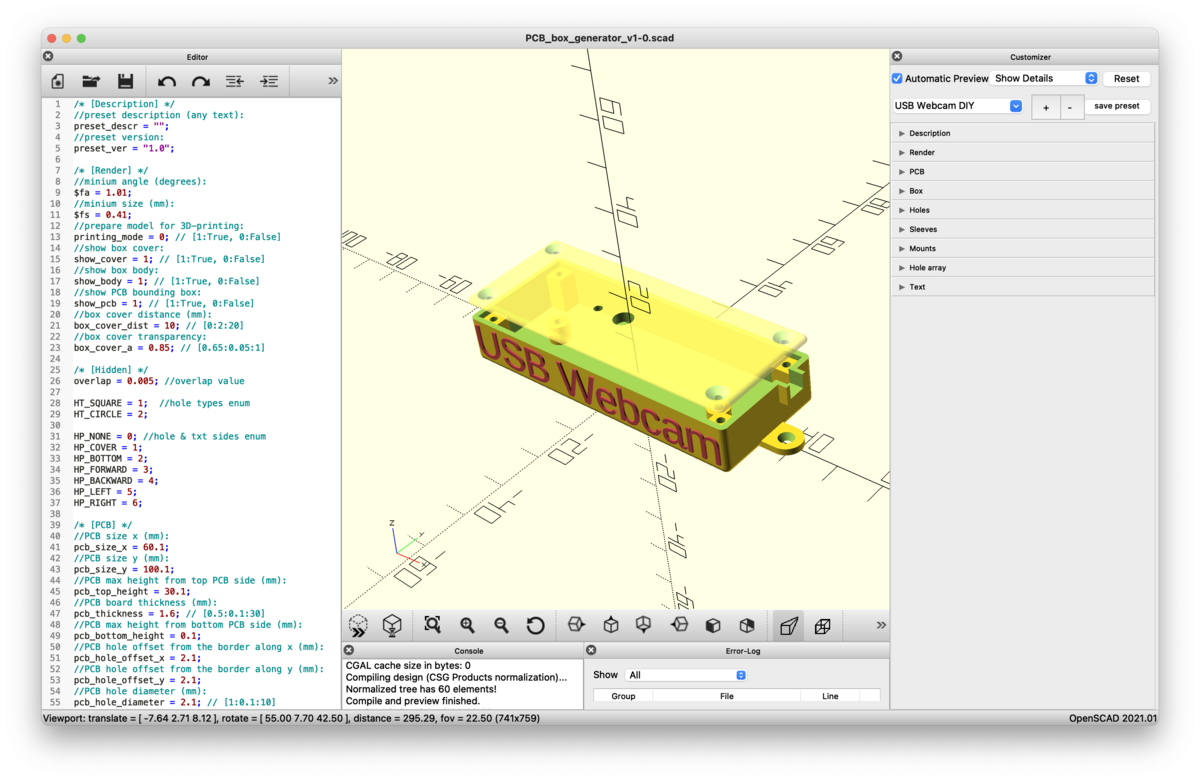Image resolution: width=1200 pixels, height=780 pixels.
Task: Run Render using the cube hourglass icon
Action: click(x=392, y=625)
